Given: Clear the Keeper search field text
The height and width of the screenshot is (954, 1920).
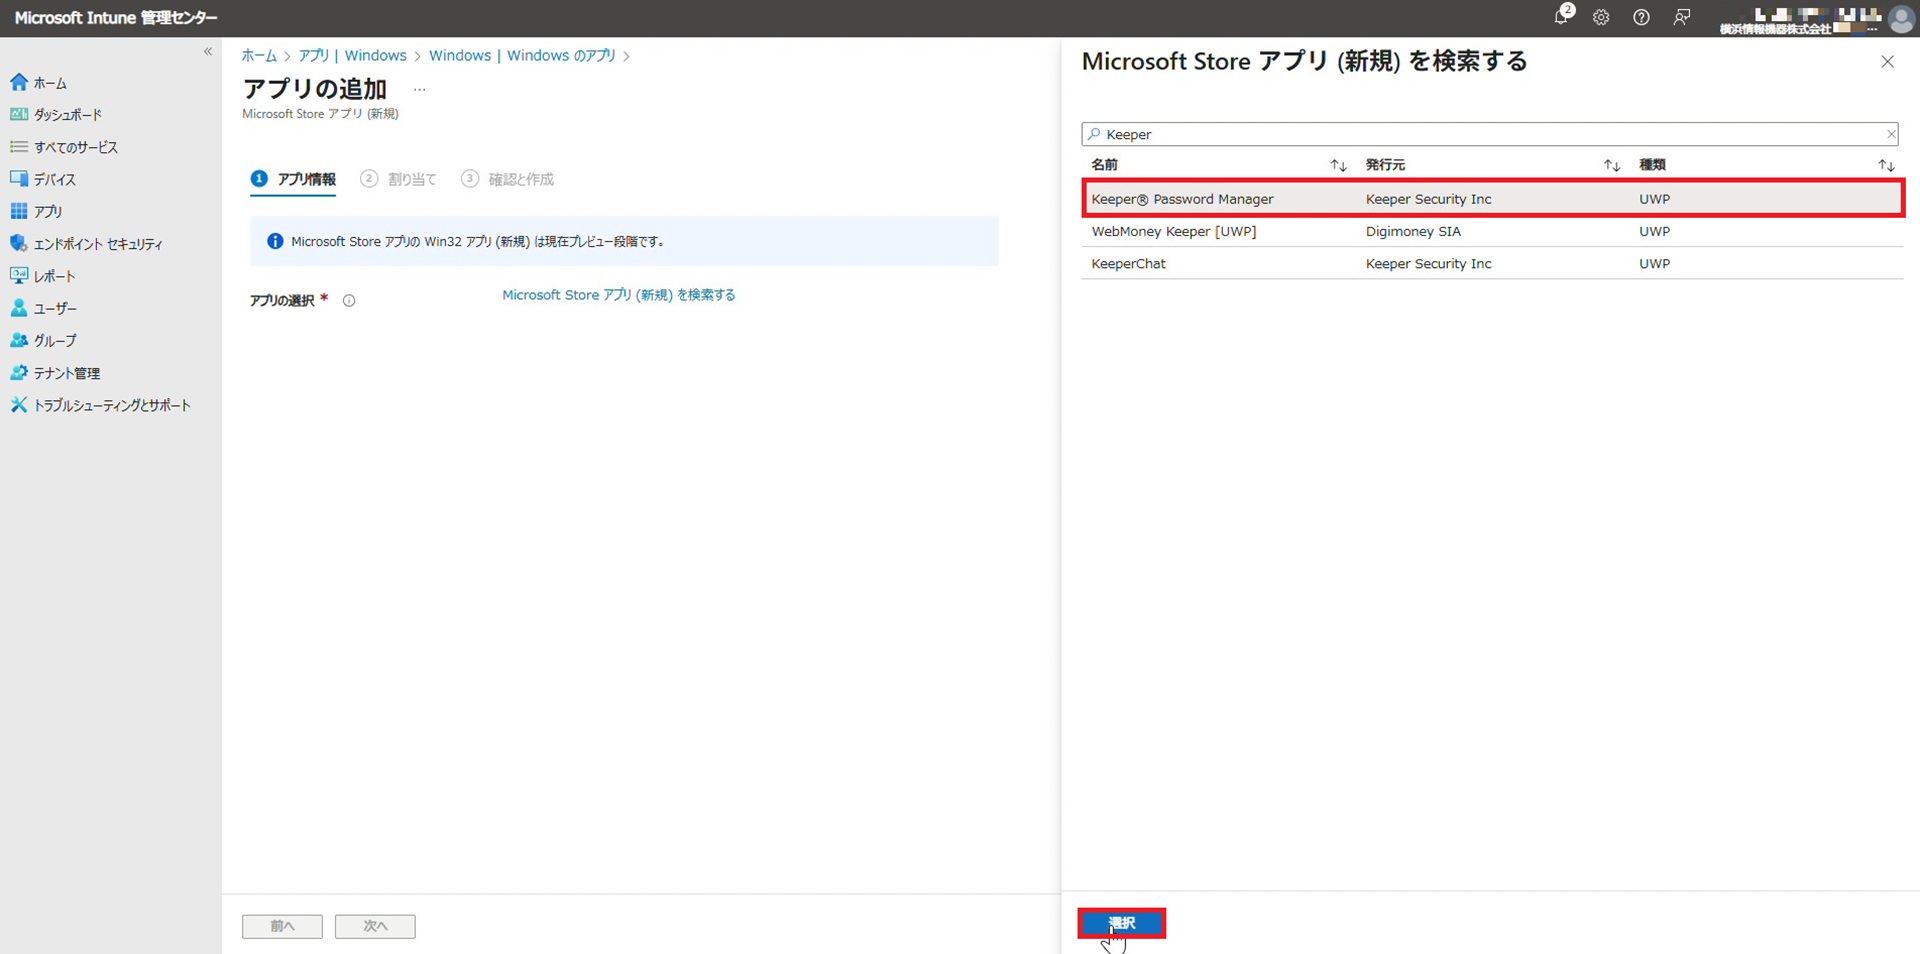Looking at the screenshot, I should [x=1890, y=134].
